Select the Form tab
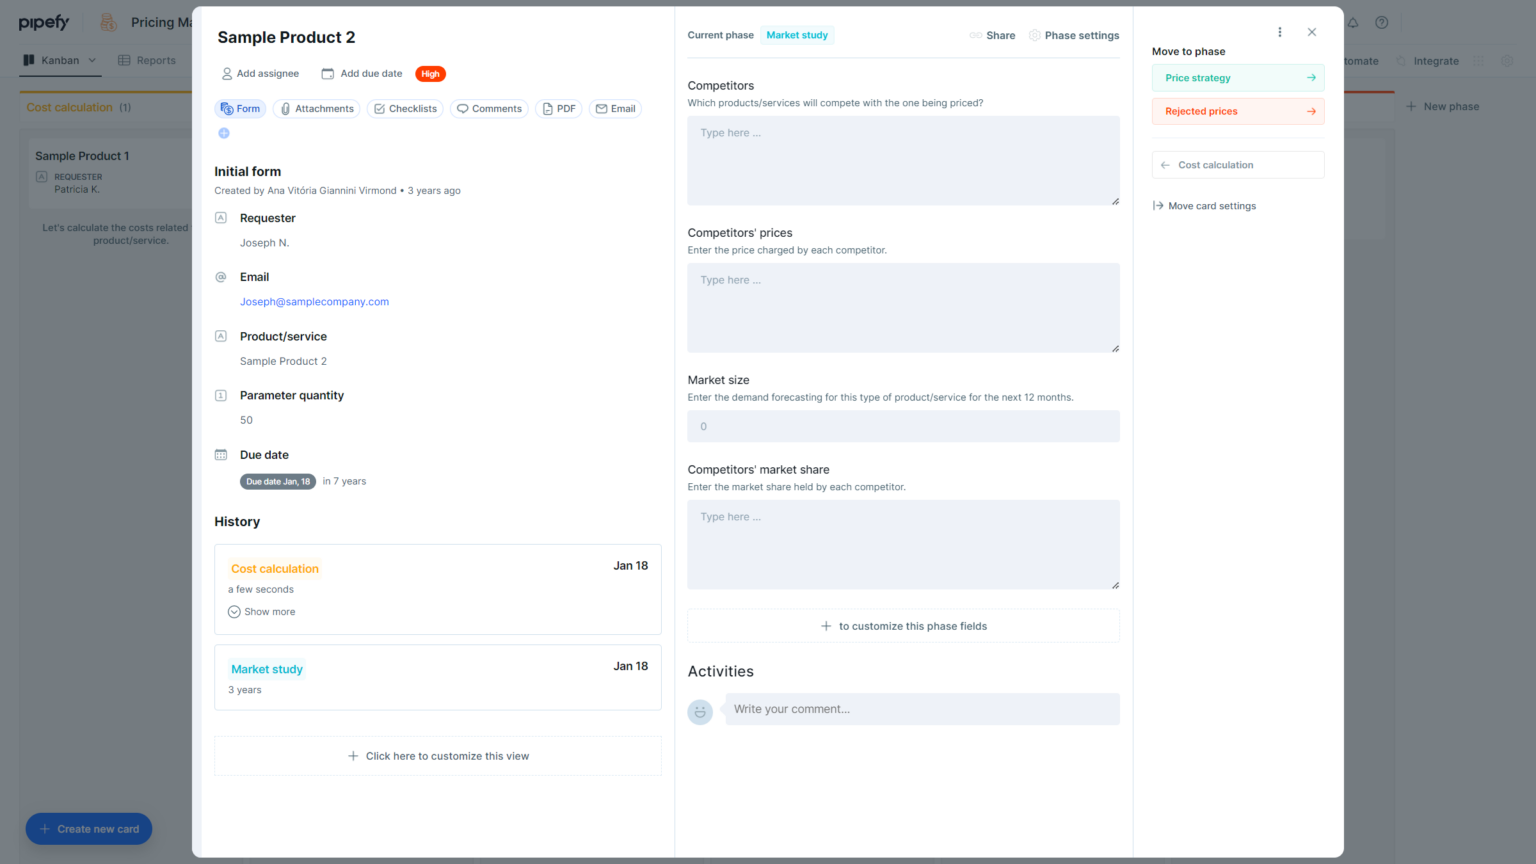The image size is (1536, 864). pyautogui.click(x=240, y=108)
